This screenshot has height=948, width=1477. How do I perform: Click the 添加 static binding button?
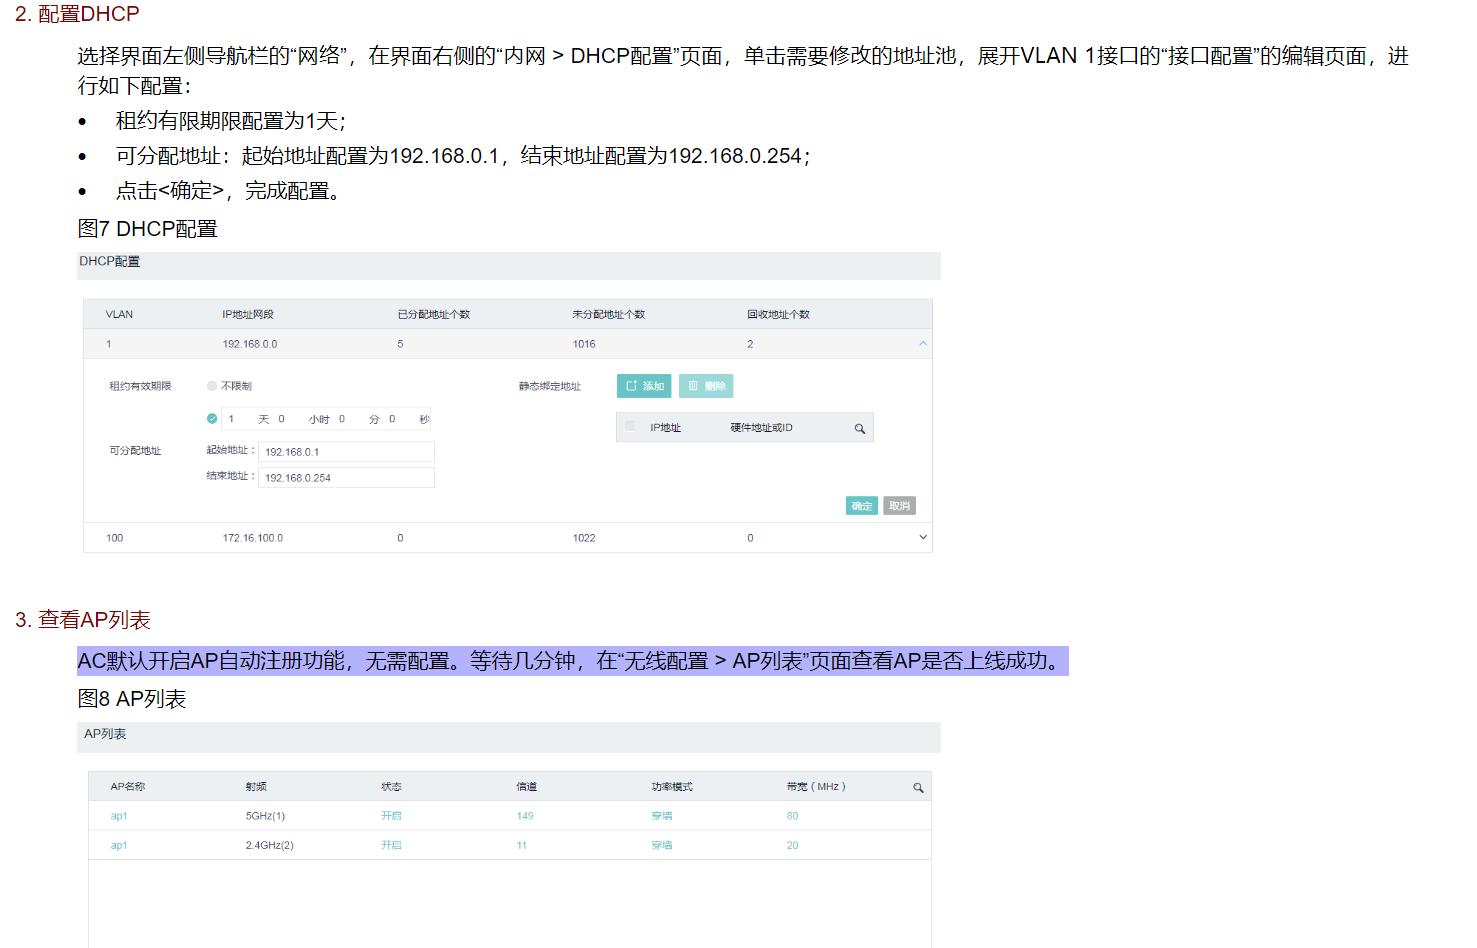tap(644, 386)
